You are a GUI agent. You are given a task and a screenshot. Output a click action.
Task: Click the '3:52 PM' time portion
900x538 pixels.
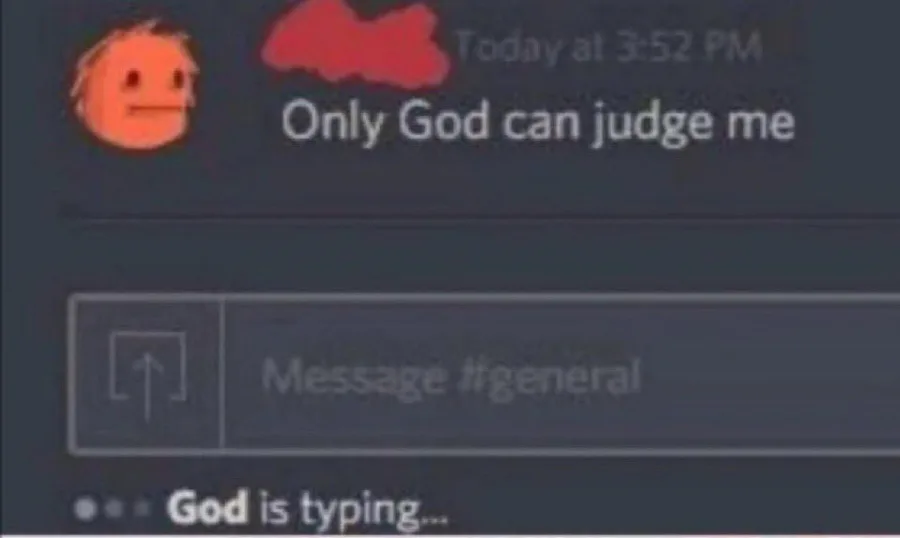click(x=689, y=47)
